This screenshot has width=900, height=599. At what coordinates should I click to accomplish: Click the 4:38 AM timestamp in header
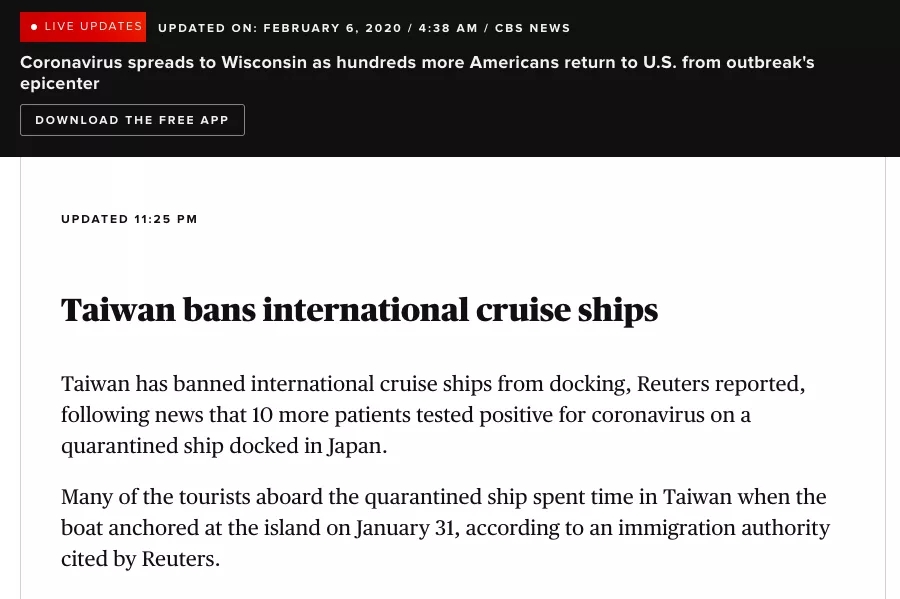pyautogui.click(x=448, y=28)
